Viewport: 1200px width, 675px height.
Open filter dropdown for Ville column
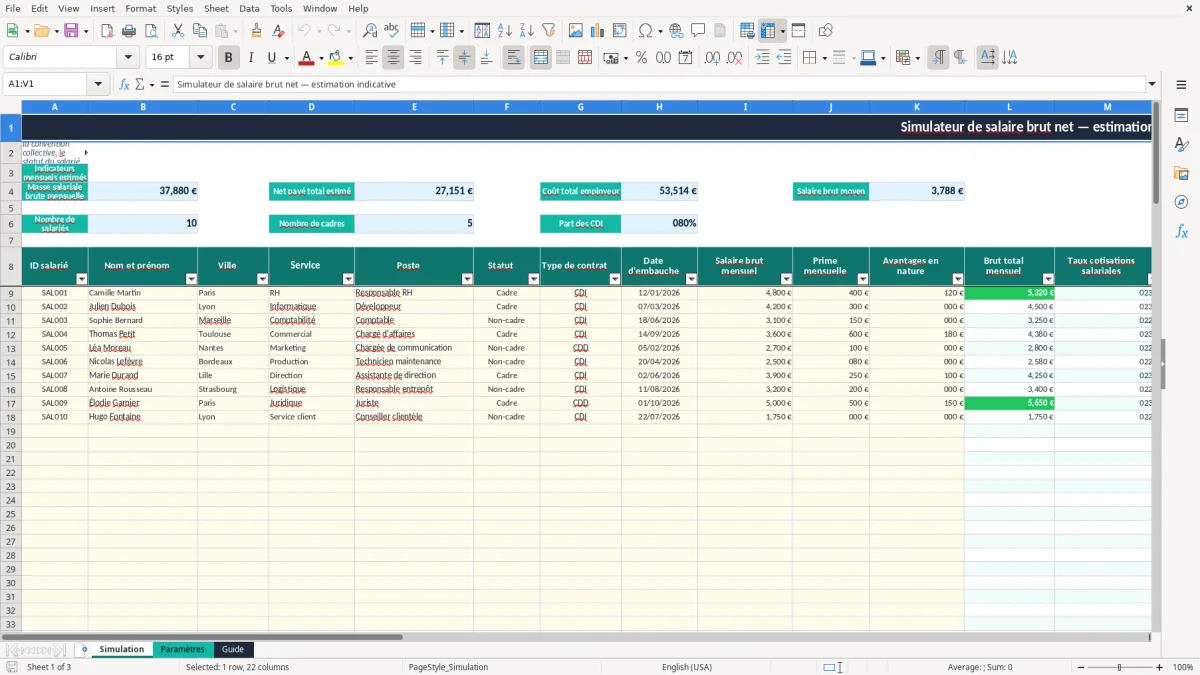(262, 279)
